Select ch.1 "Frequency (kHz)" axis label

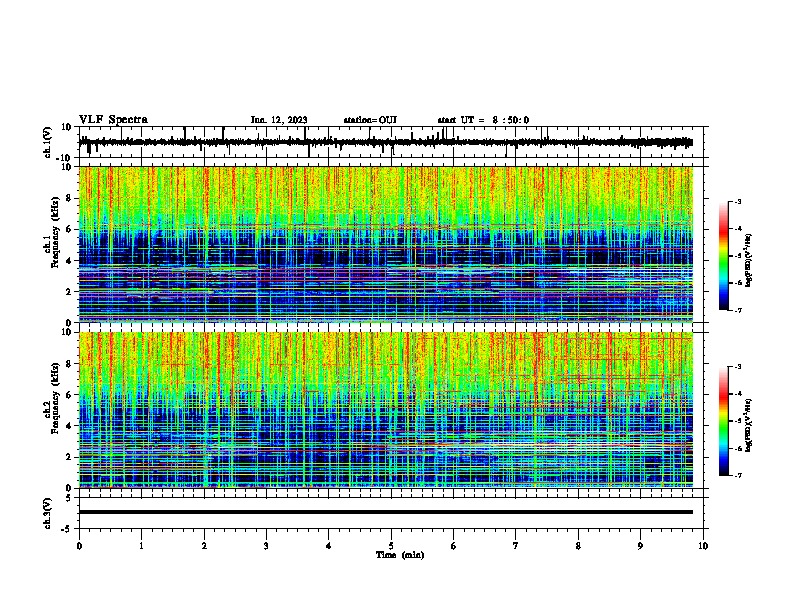point(55,233)
